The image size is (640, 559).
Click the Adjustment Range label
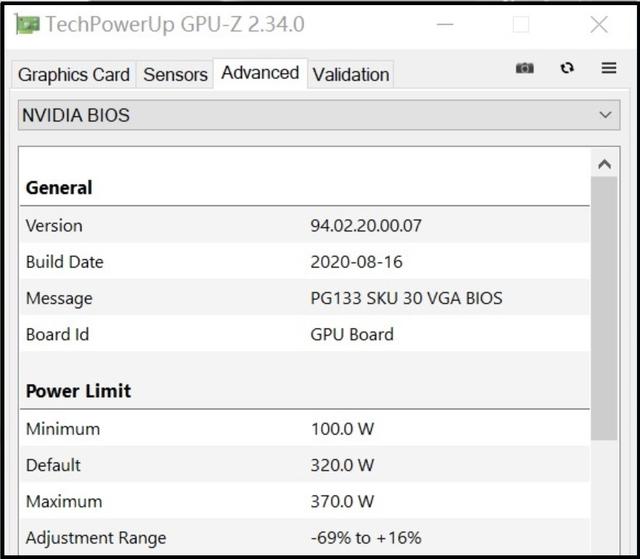pyautogui.click(x=96, y=538)
